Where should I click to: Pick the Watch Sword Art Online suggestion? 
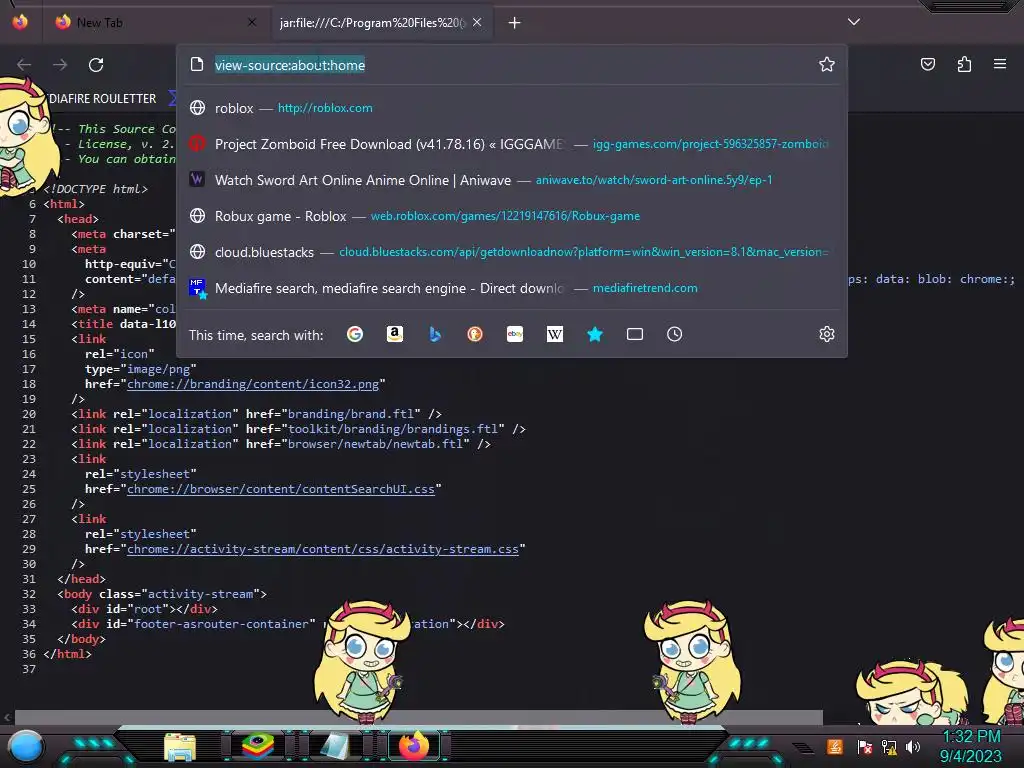click(x=512, y=180)
